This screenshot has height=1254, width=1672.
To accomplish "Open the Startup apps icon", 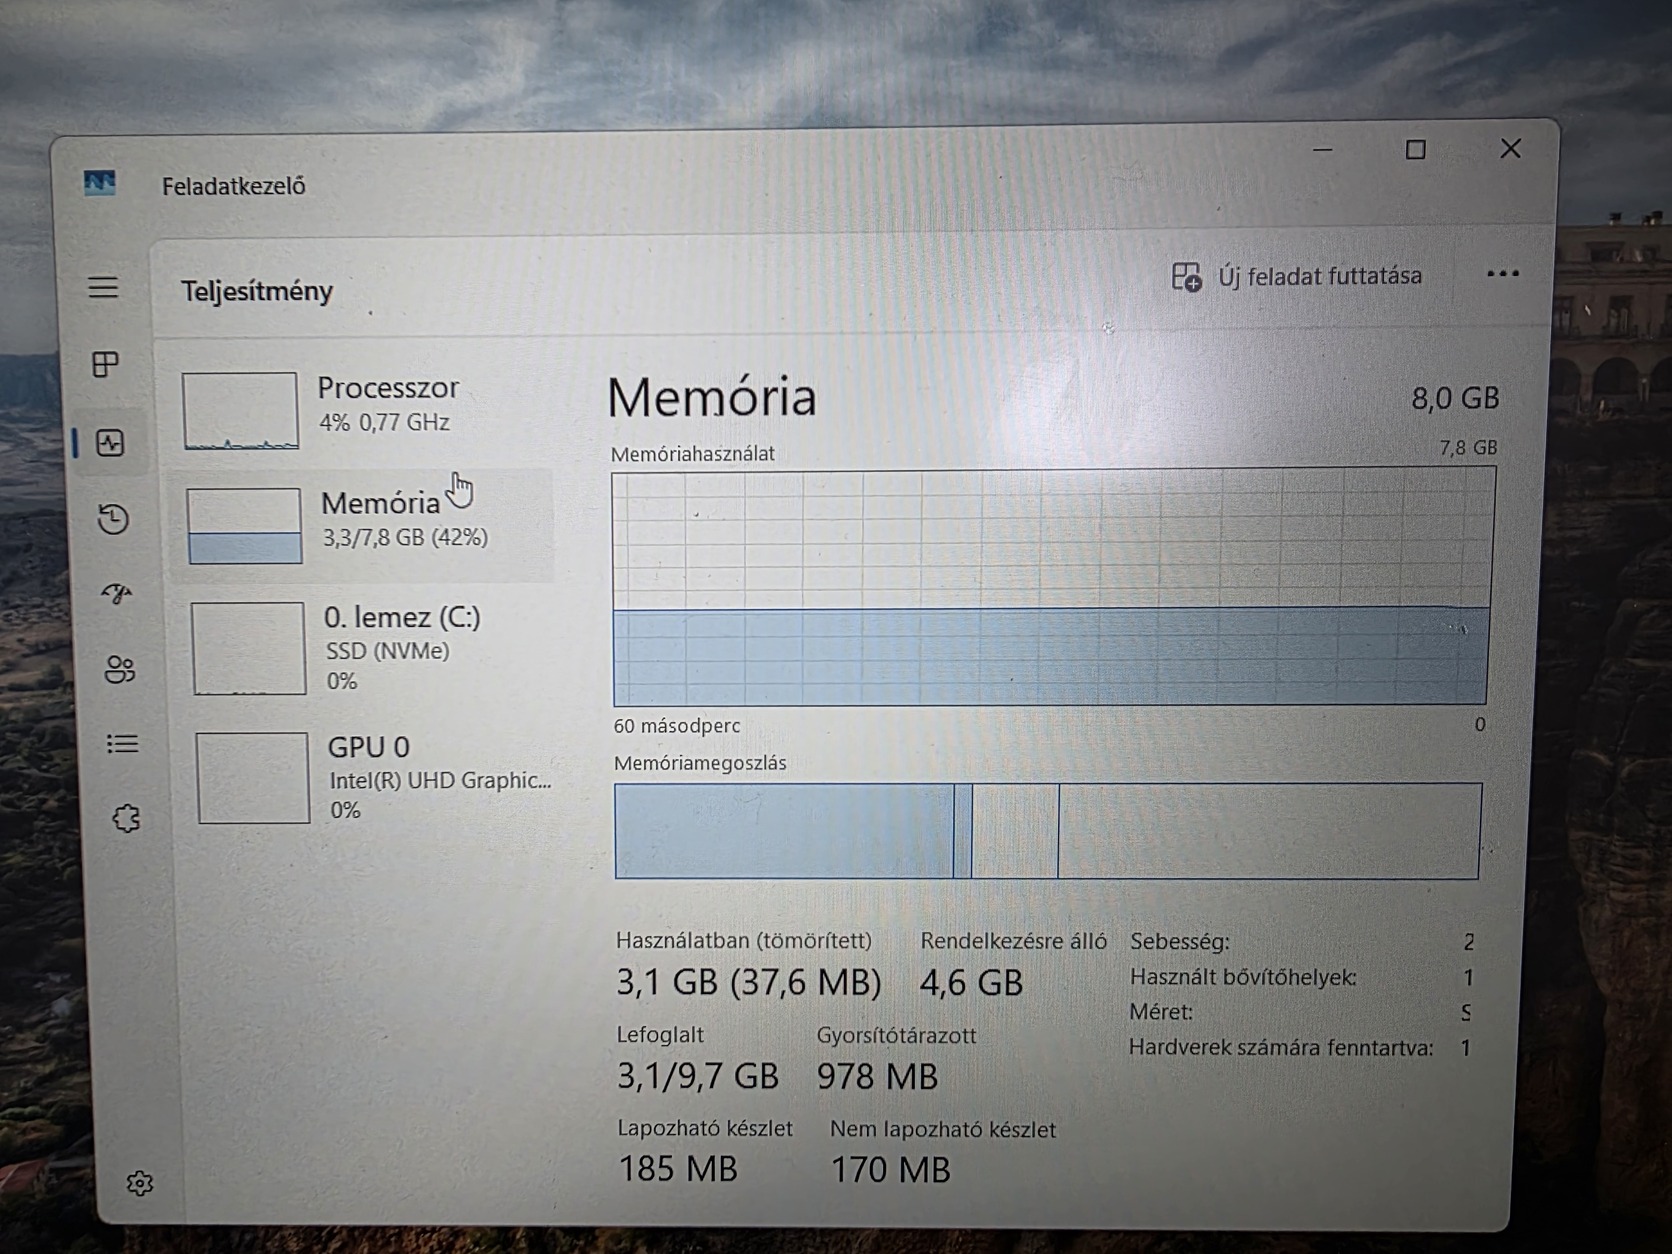I will click(117, 594).
